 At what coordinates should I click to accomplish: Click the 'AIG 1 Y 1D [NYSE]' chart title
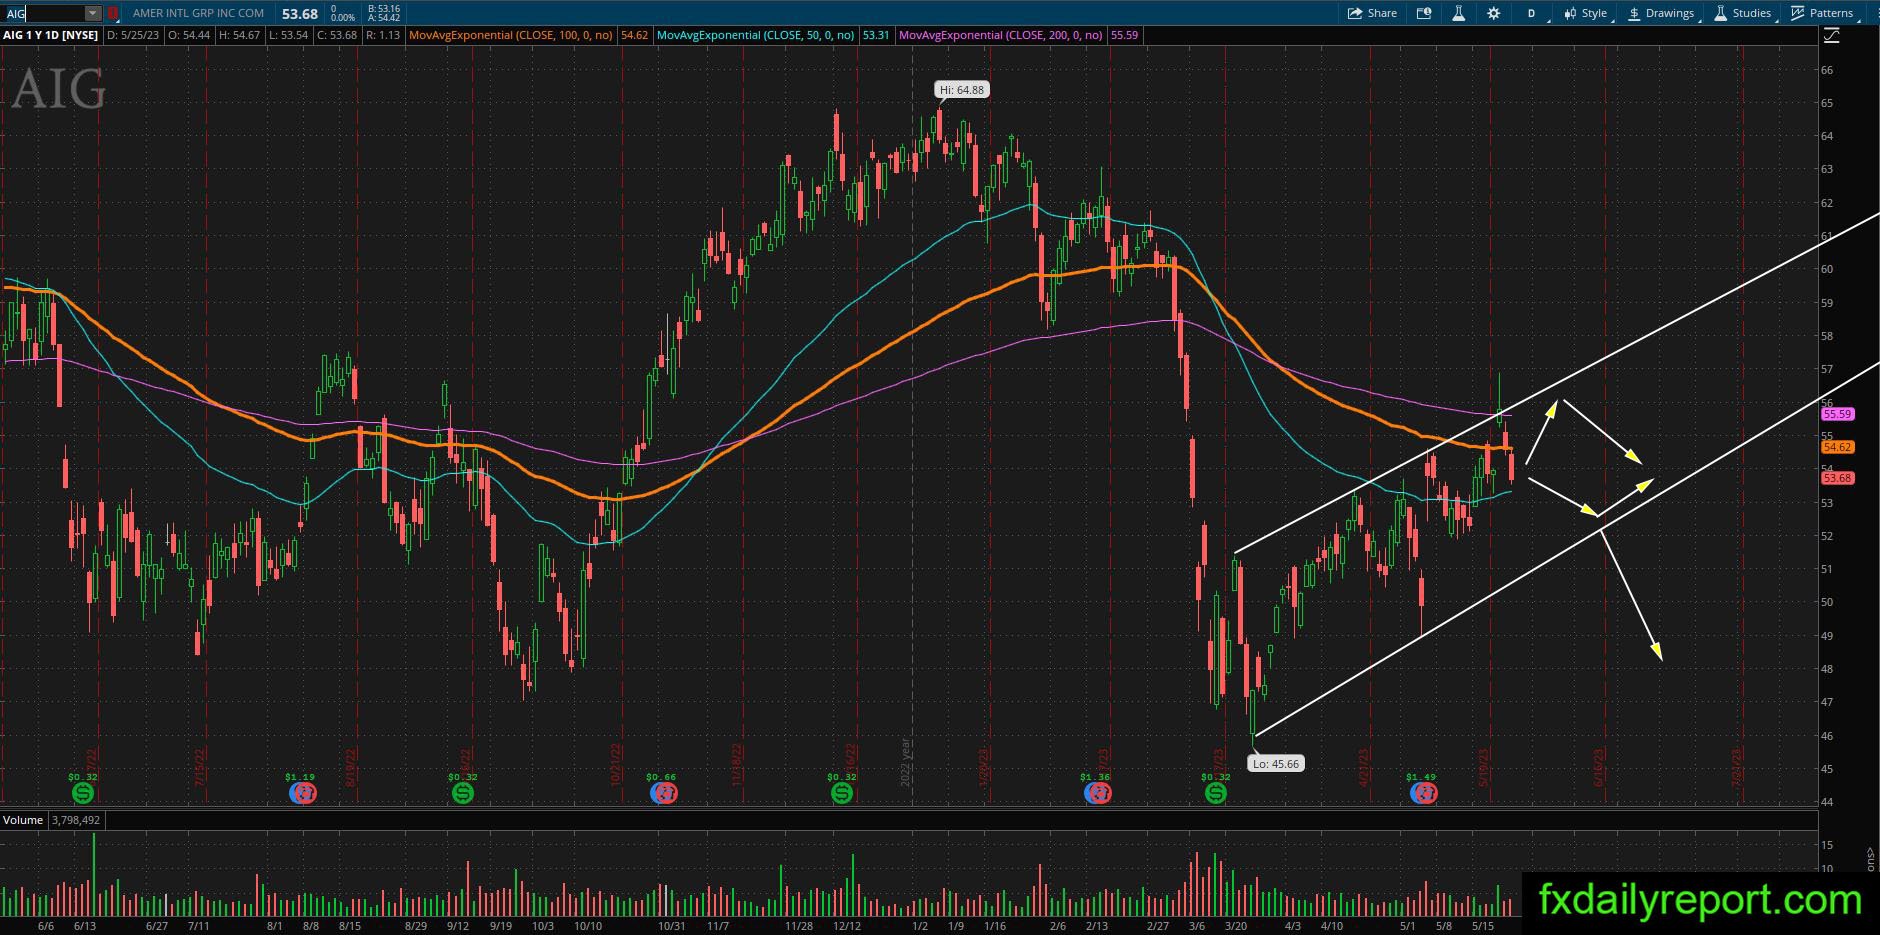(51, 35)
